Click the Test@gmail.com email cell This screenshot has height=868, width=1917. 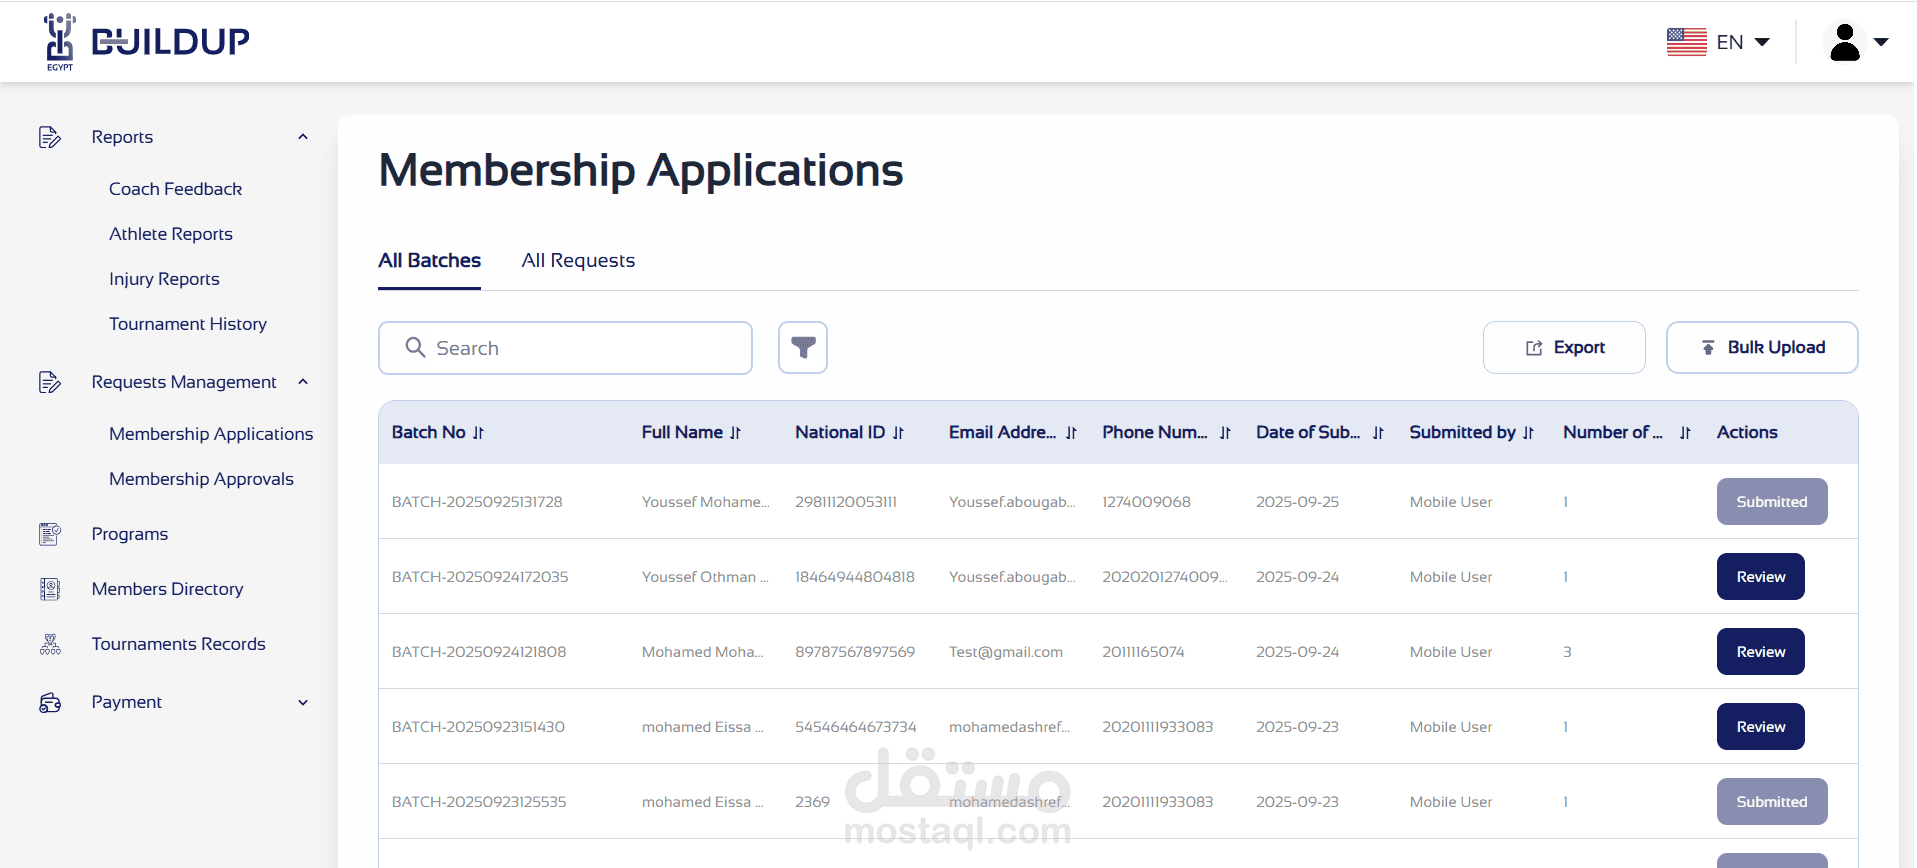1006,652
